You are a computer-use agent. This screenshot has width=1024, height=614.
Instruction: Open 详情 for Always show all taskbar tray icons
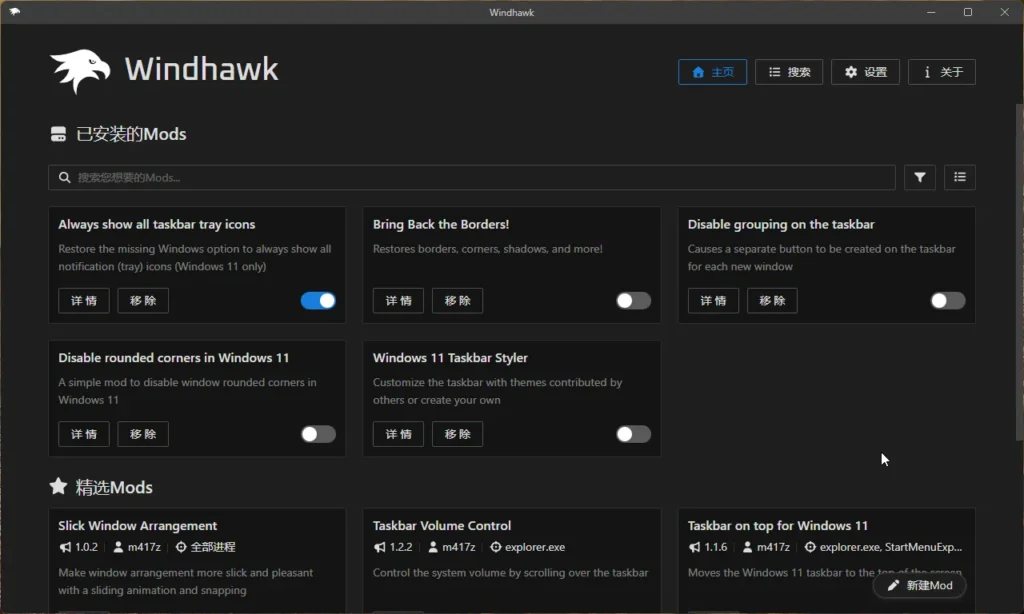[x=83, y=300]
